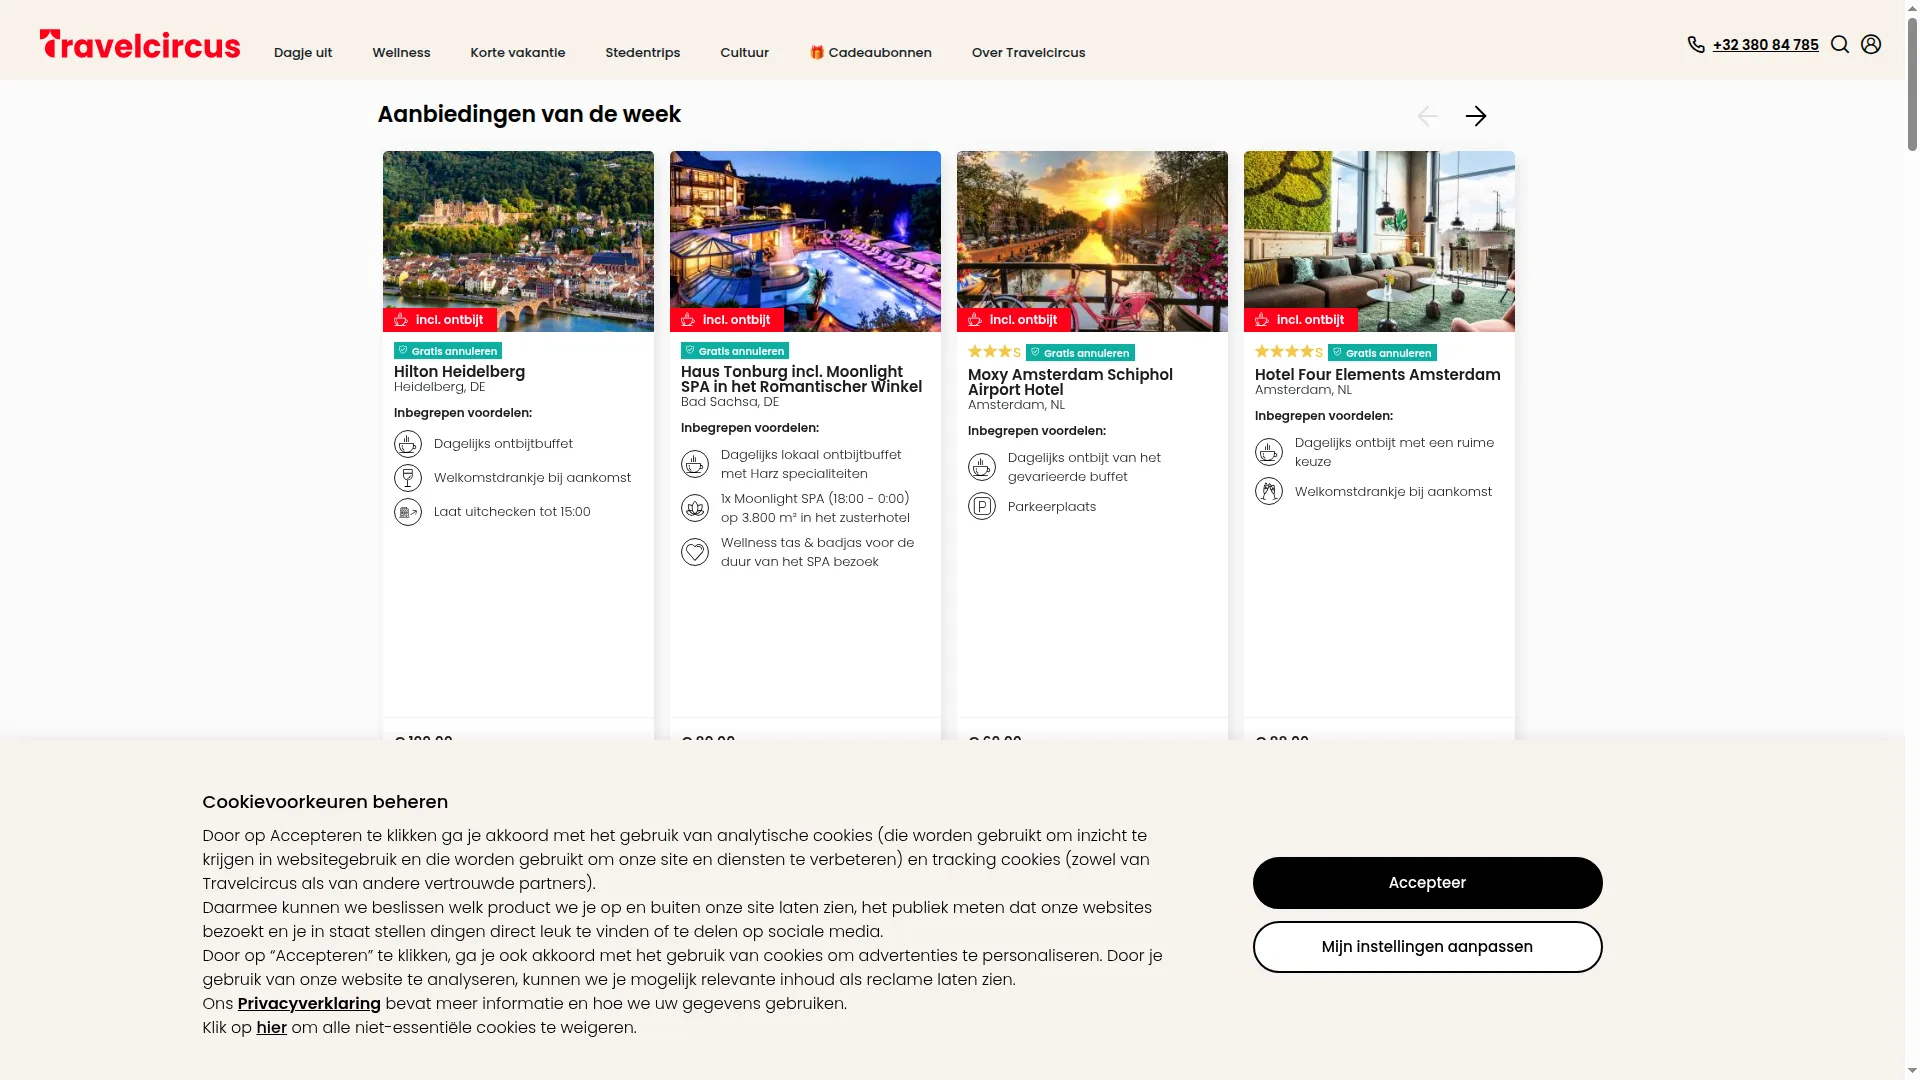The width and height of the screenshot is (1920, 1080).
Task: Open the Travelcircus logo homepage
Action: tap(140, 45)
